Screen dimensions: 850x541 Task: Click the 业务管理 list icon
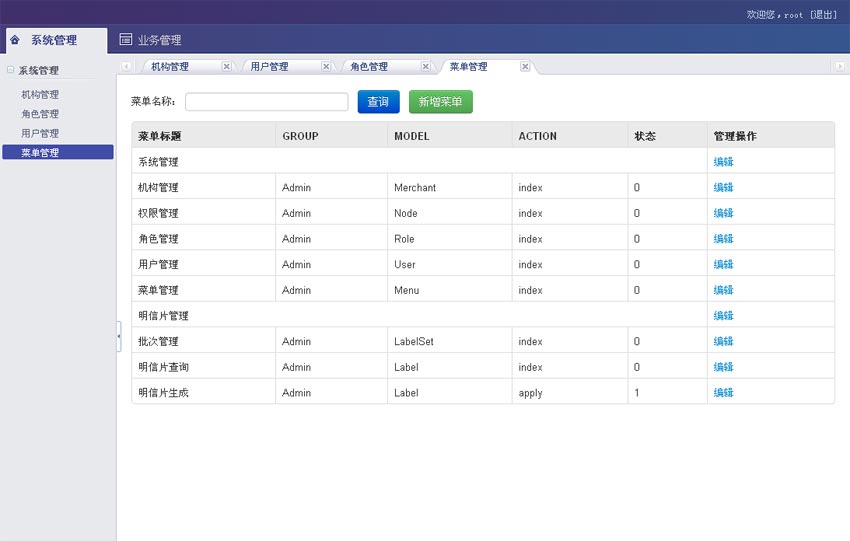(x=126, y=40)
